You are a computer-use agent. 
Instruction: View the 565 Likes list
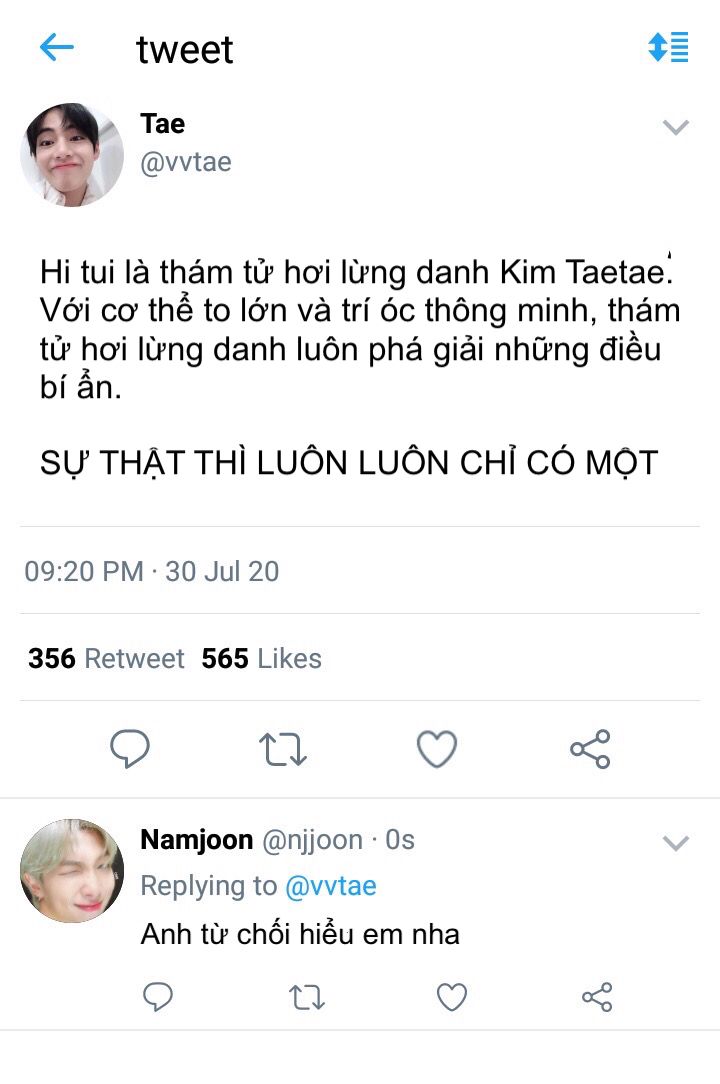click(261, 659)
